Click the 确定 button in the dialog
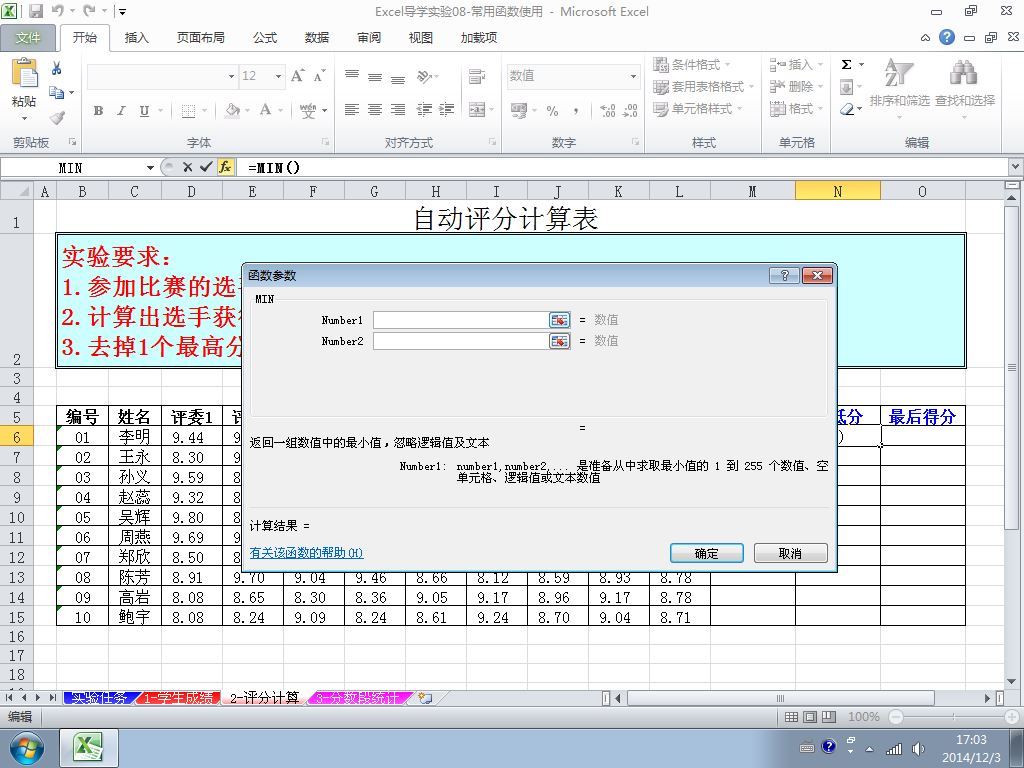The height and width of the screenshot is (768, 1024). tap(707, 553)
